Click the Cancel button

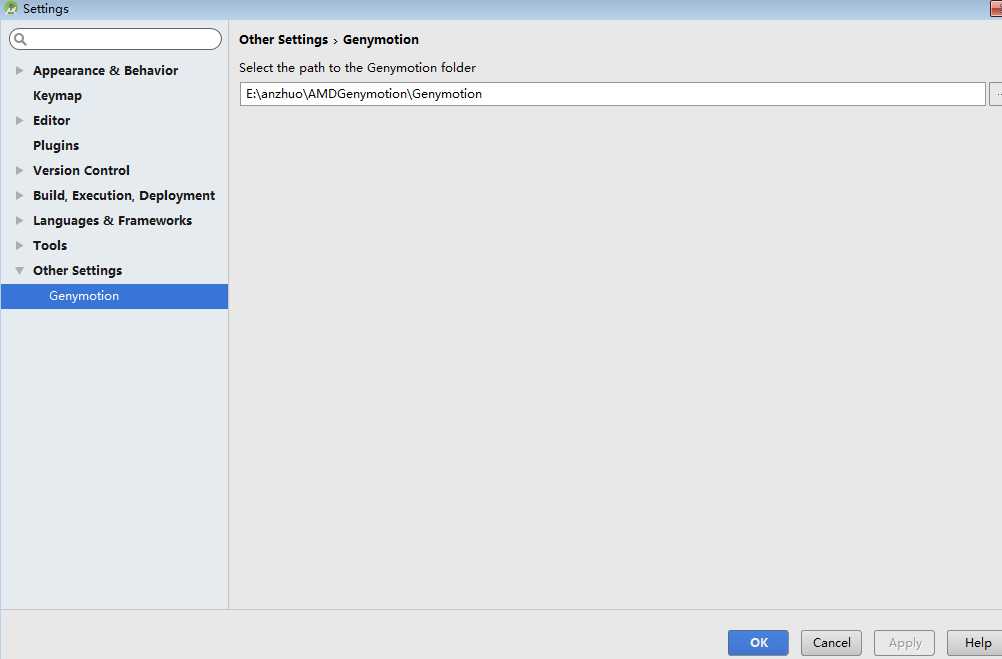pos(831,642)
